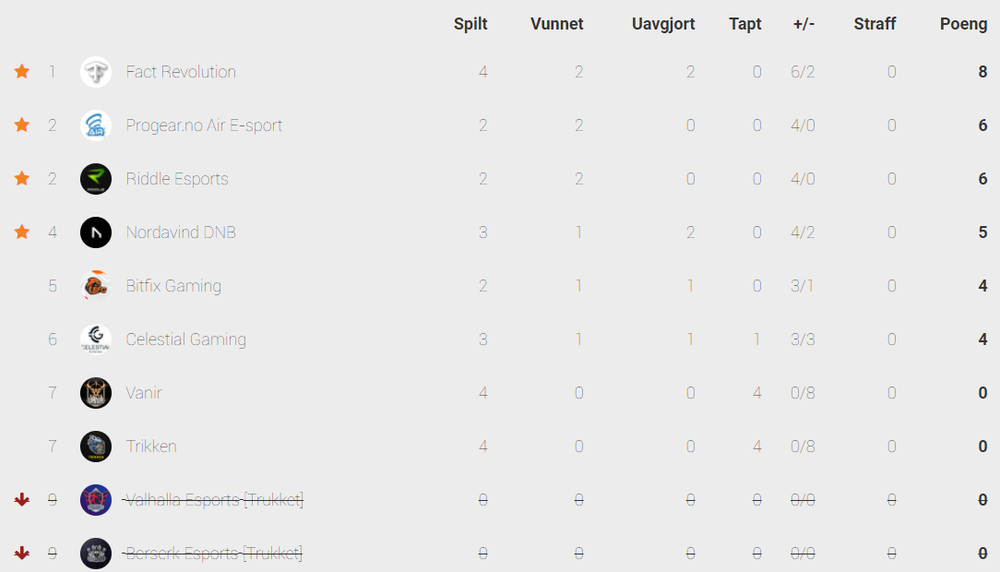Screen dimensions: 1000x572
Task: Select the Nordavind DNB logo icon
Action: 96,233
